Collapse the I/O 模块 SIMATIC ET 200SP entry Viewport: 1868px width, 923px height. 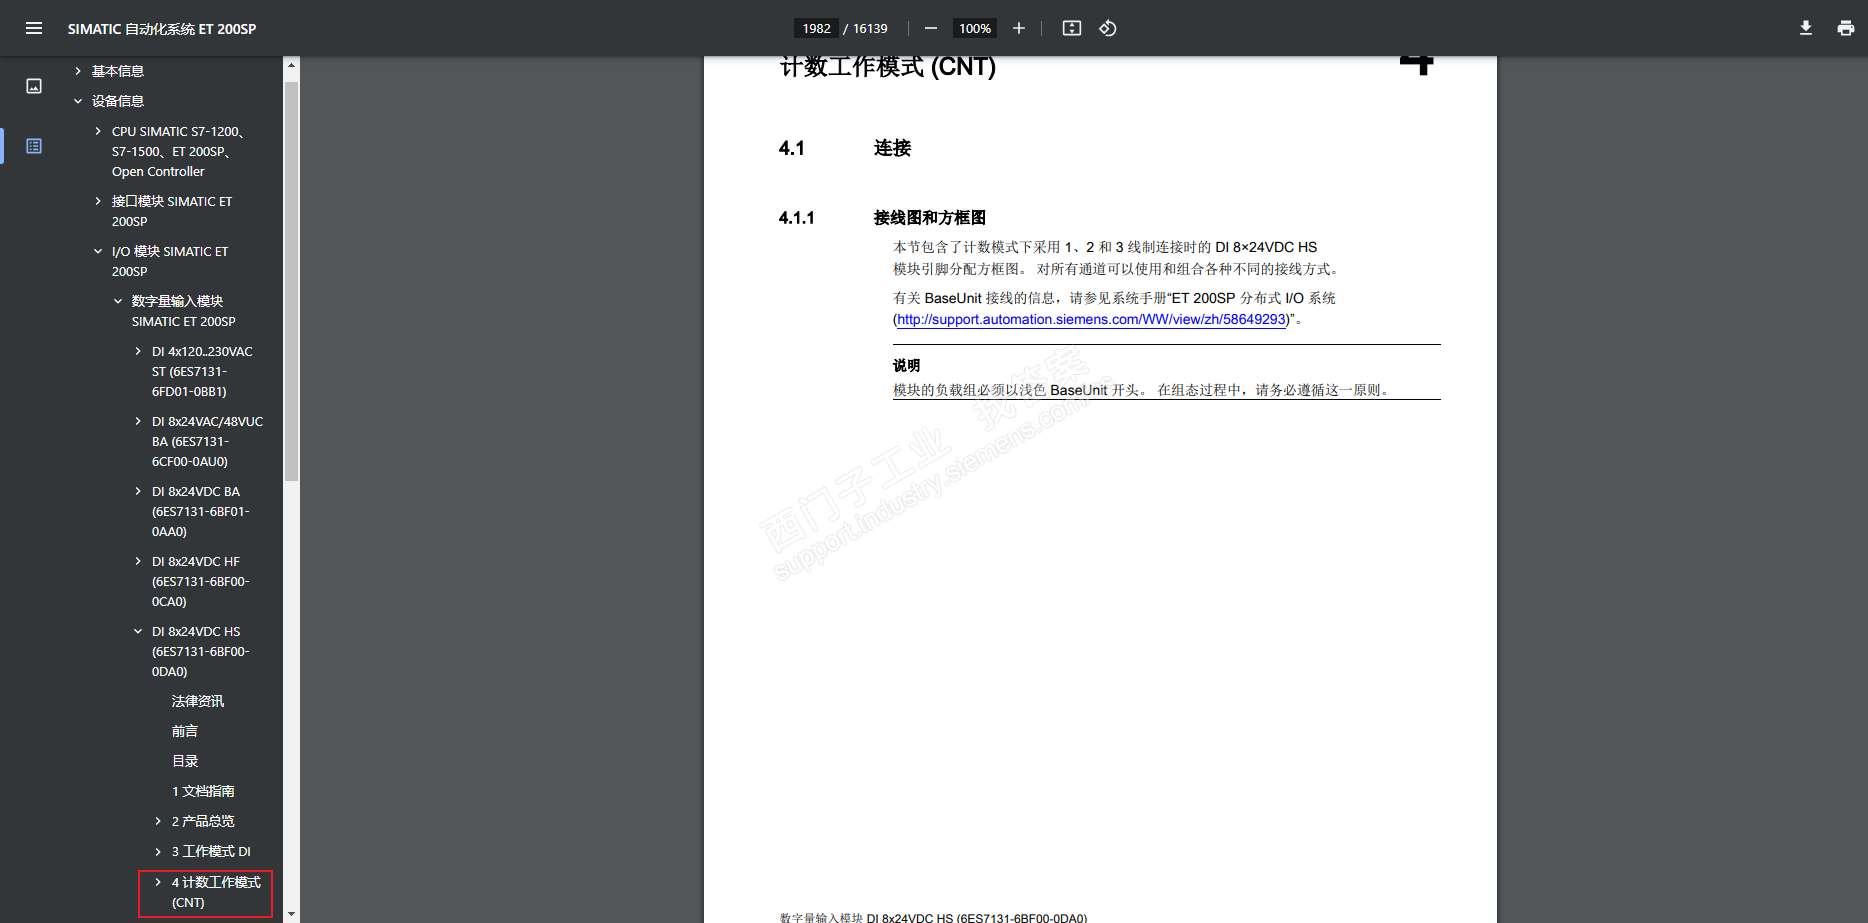coord(98,251)
